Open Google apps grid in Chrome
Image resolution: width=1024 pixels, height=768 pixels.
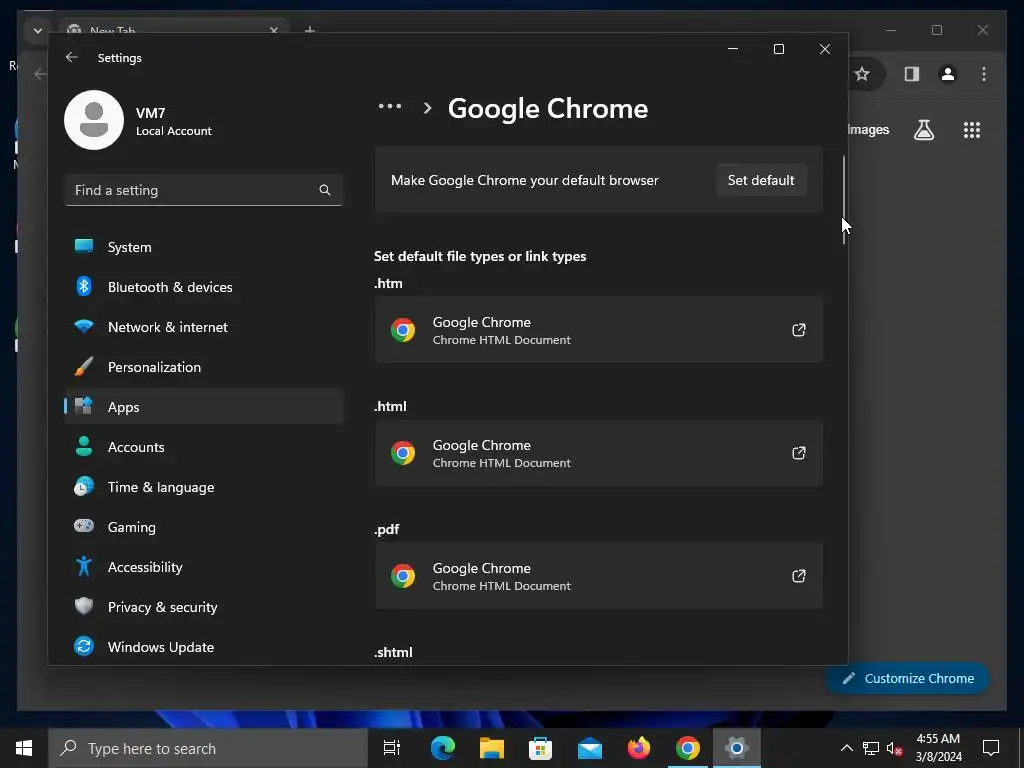click(x=972, y=130)
